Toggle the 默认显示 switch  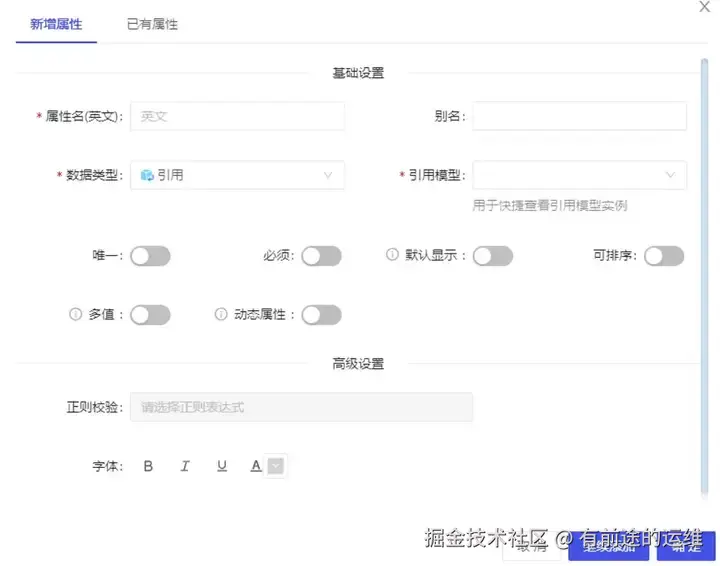coord(493,256)
